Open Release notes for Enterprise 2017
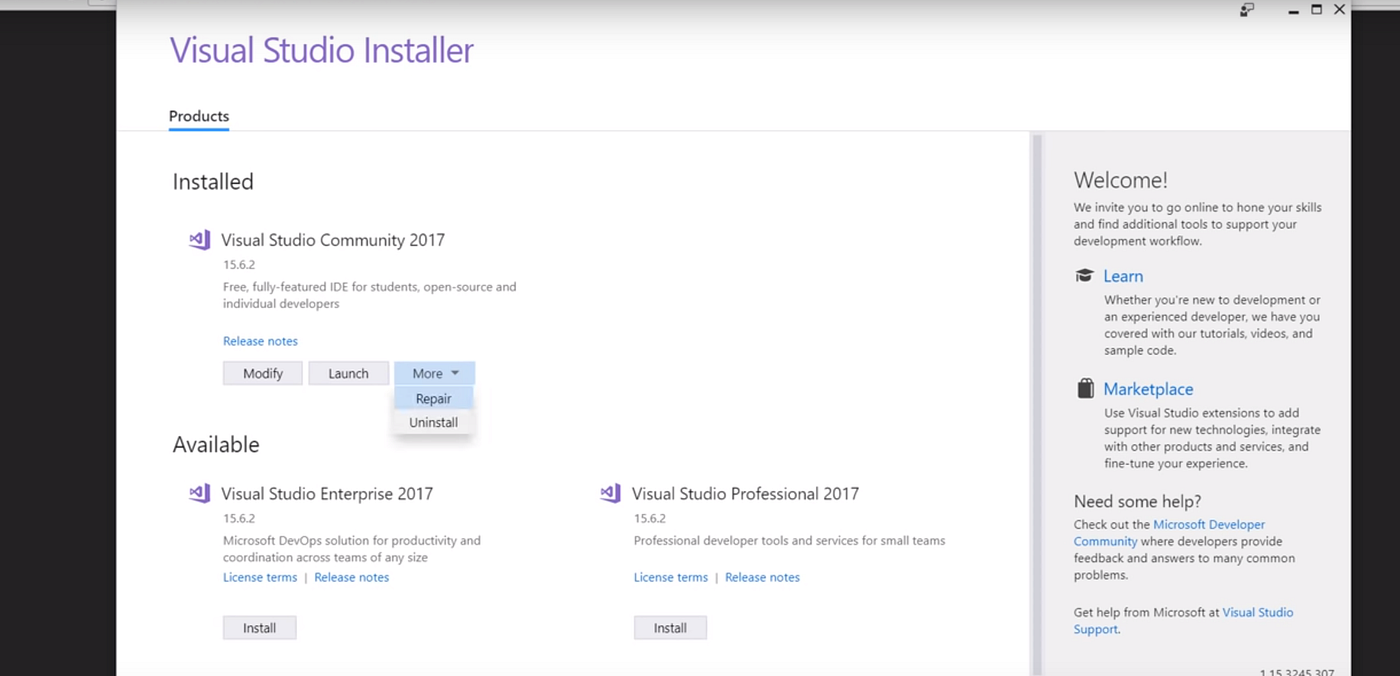This screenshot has height=676, width=1400. [x=352, y=577]
